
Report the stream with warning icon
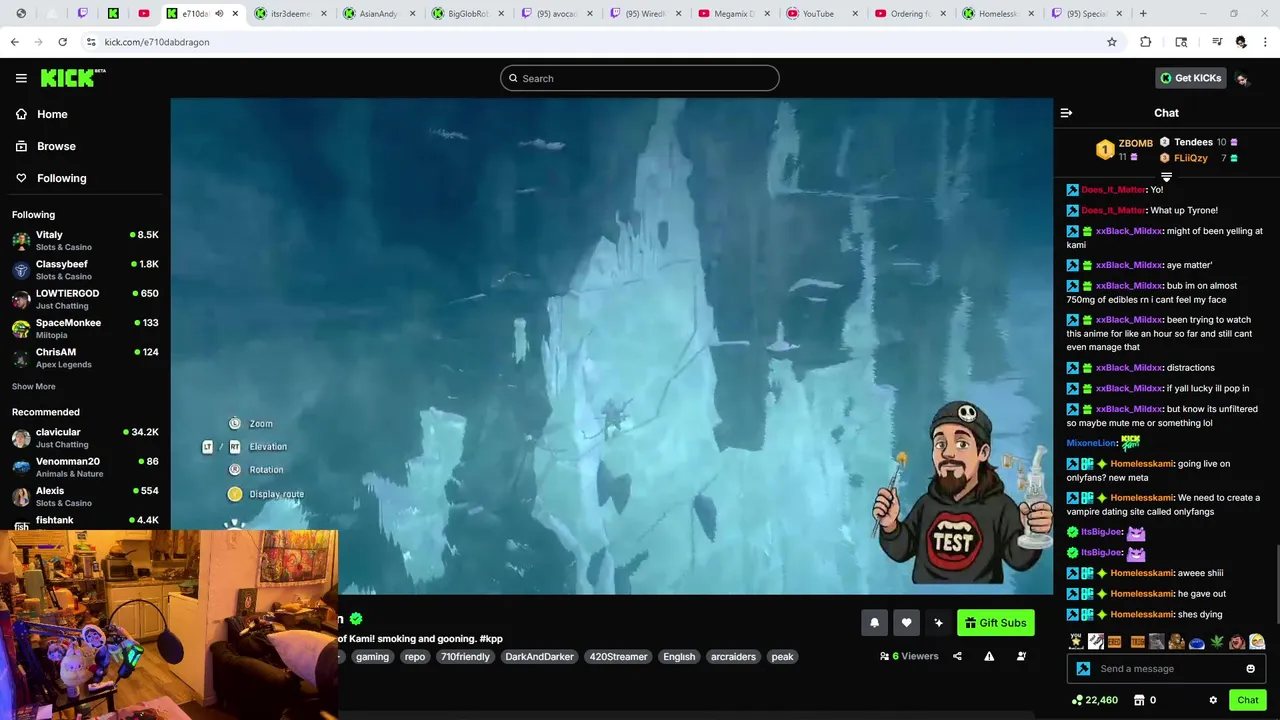point(989,656)
